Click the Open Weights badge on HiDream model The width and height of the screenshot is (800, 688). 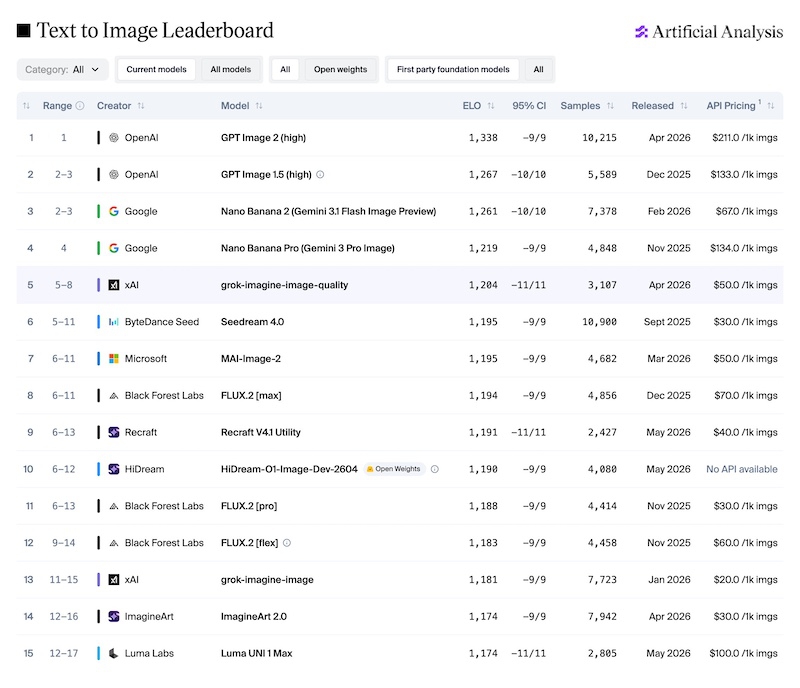point(394,469)
